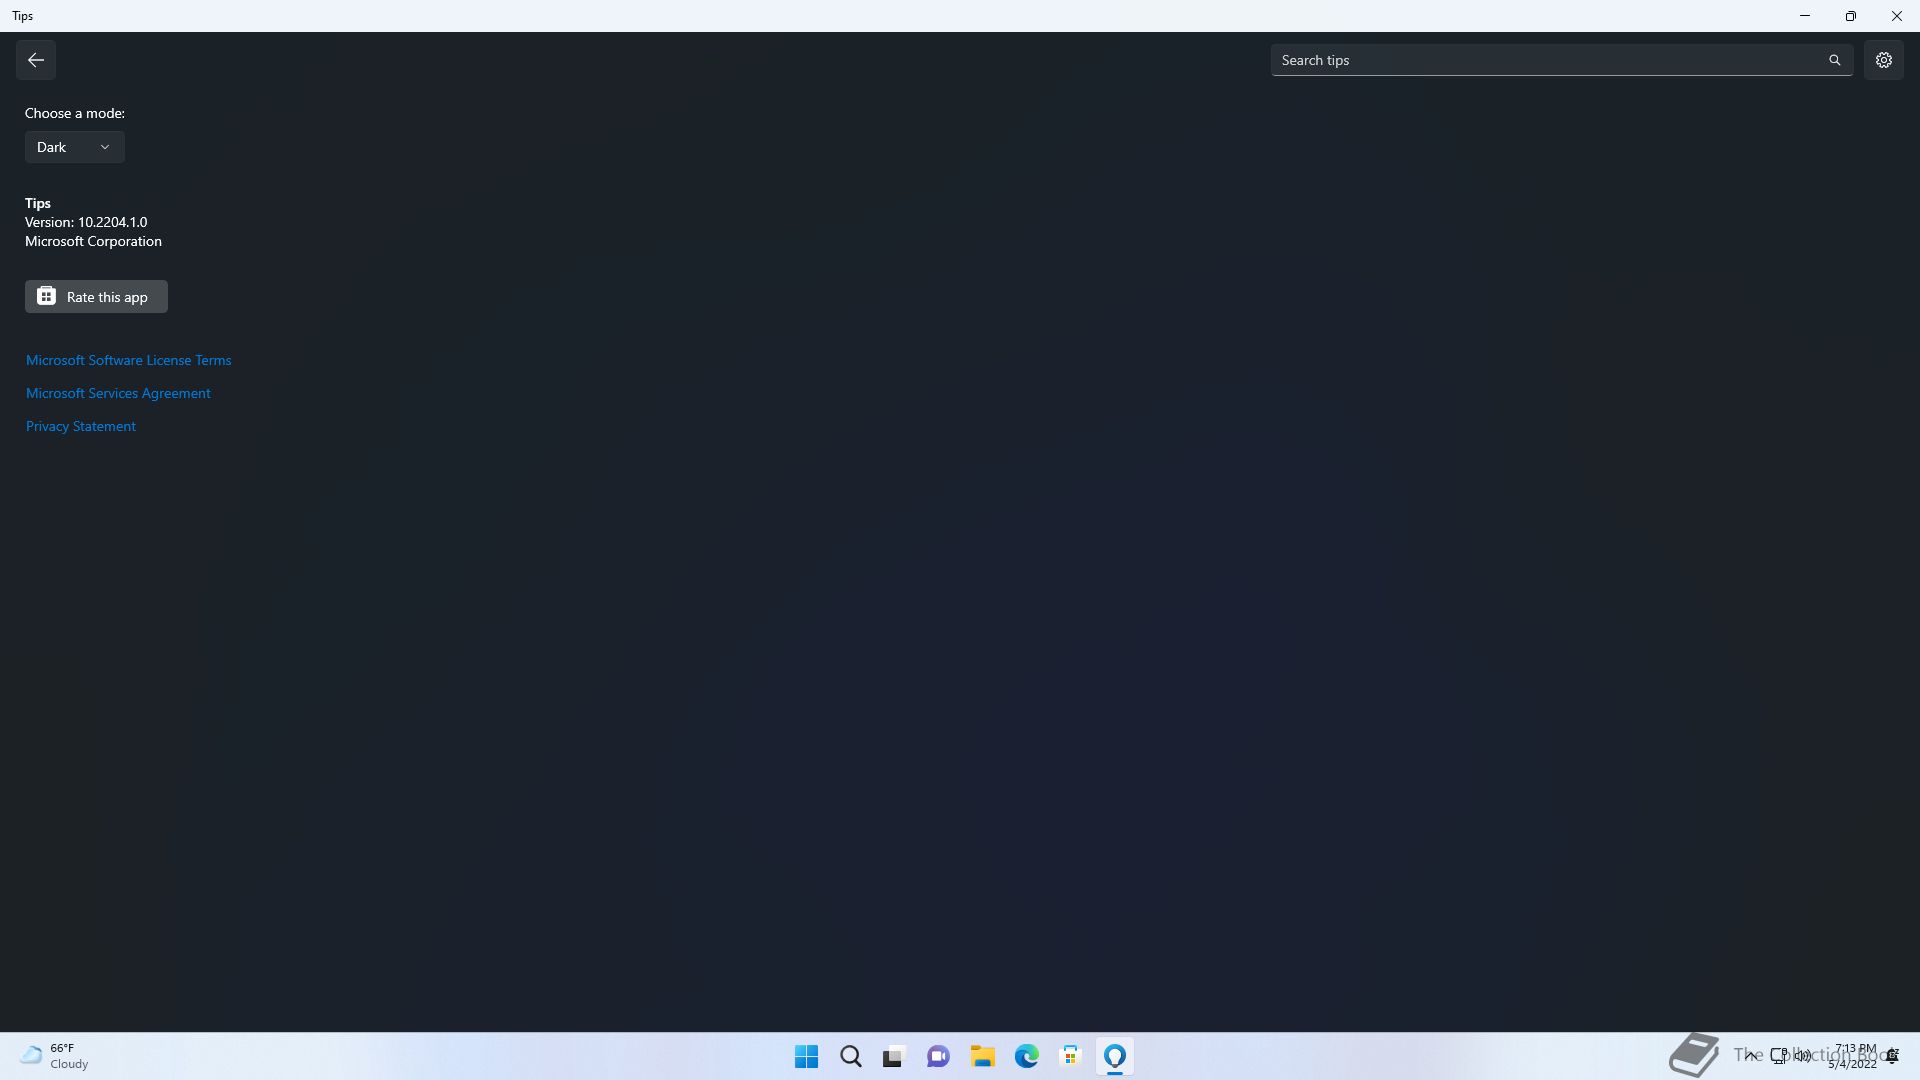Open weather widget showing 66°F Cloudy
Viewport: 1920px width, 1080px height.
pyautogui.click(x=55, y=1056)
